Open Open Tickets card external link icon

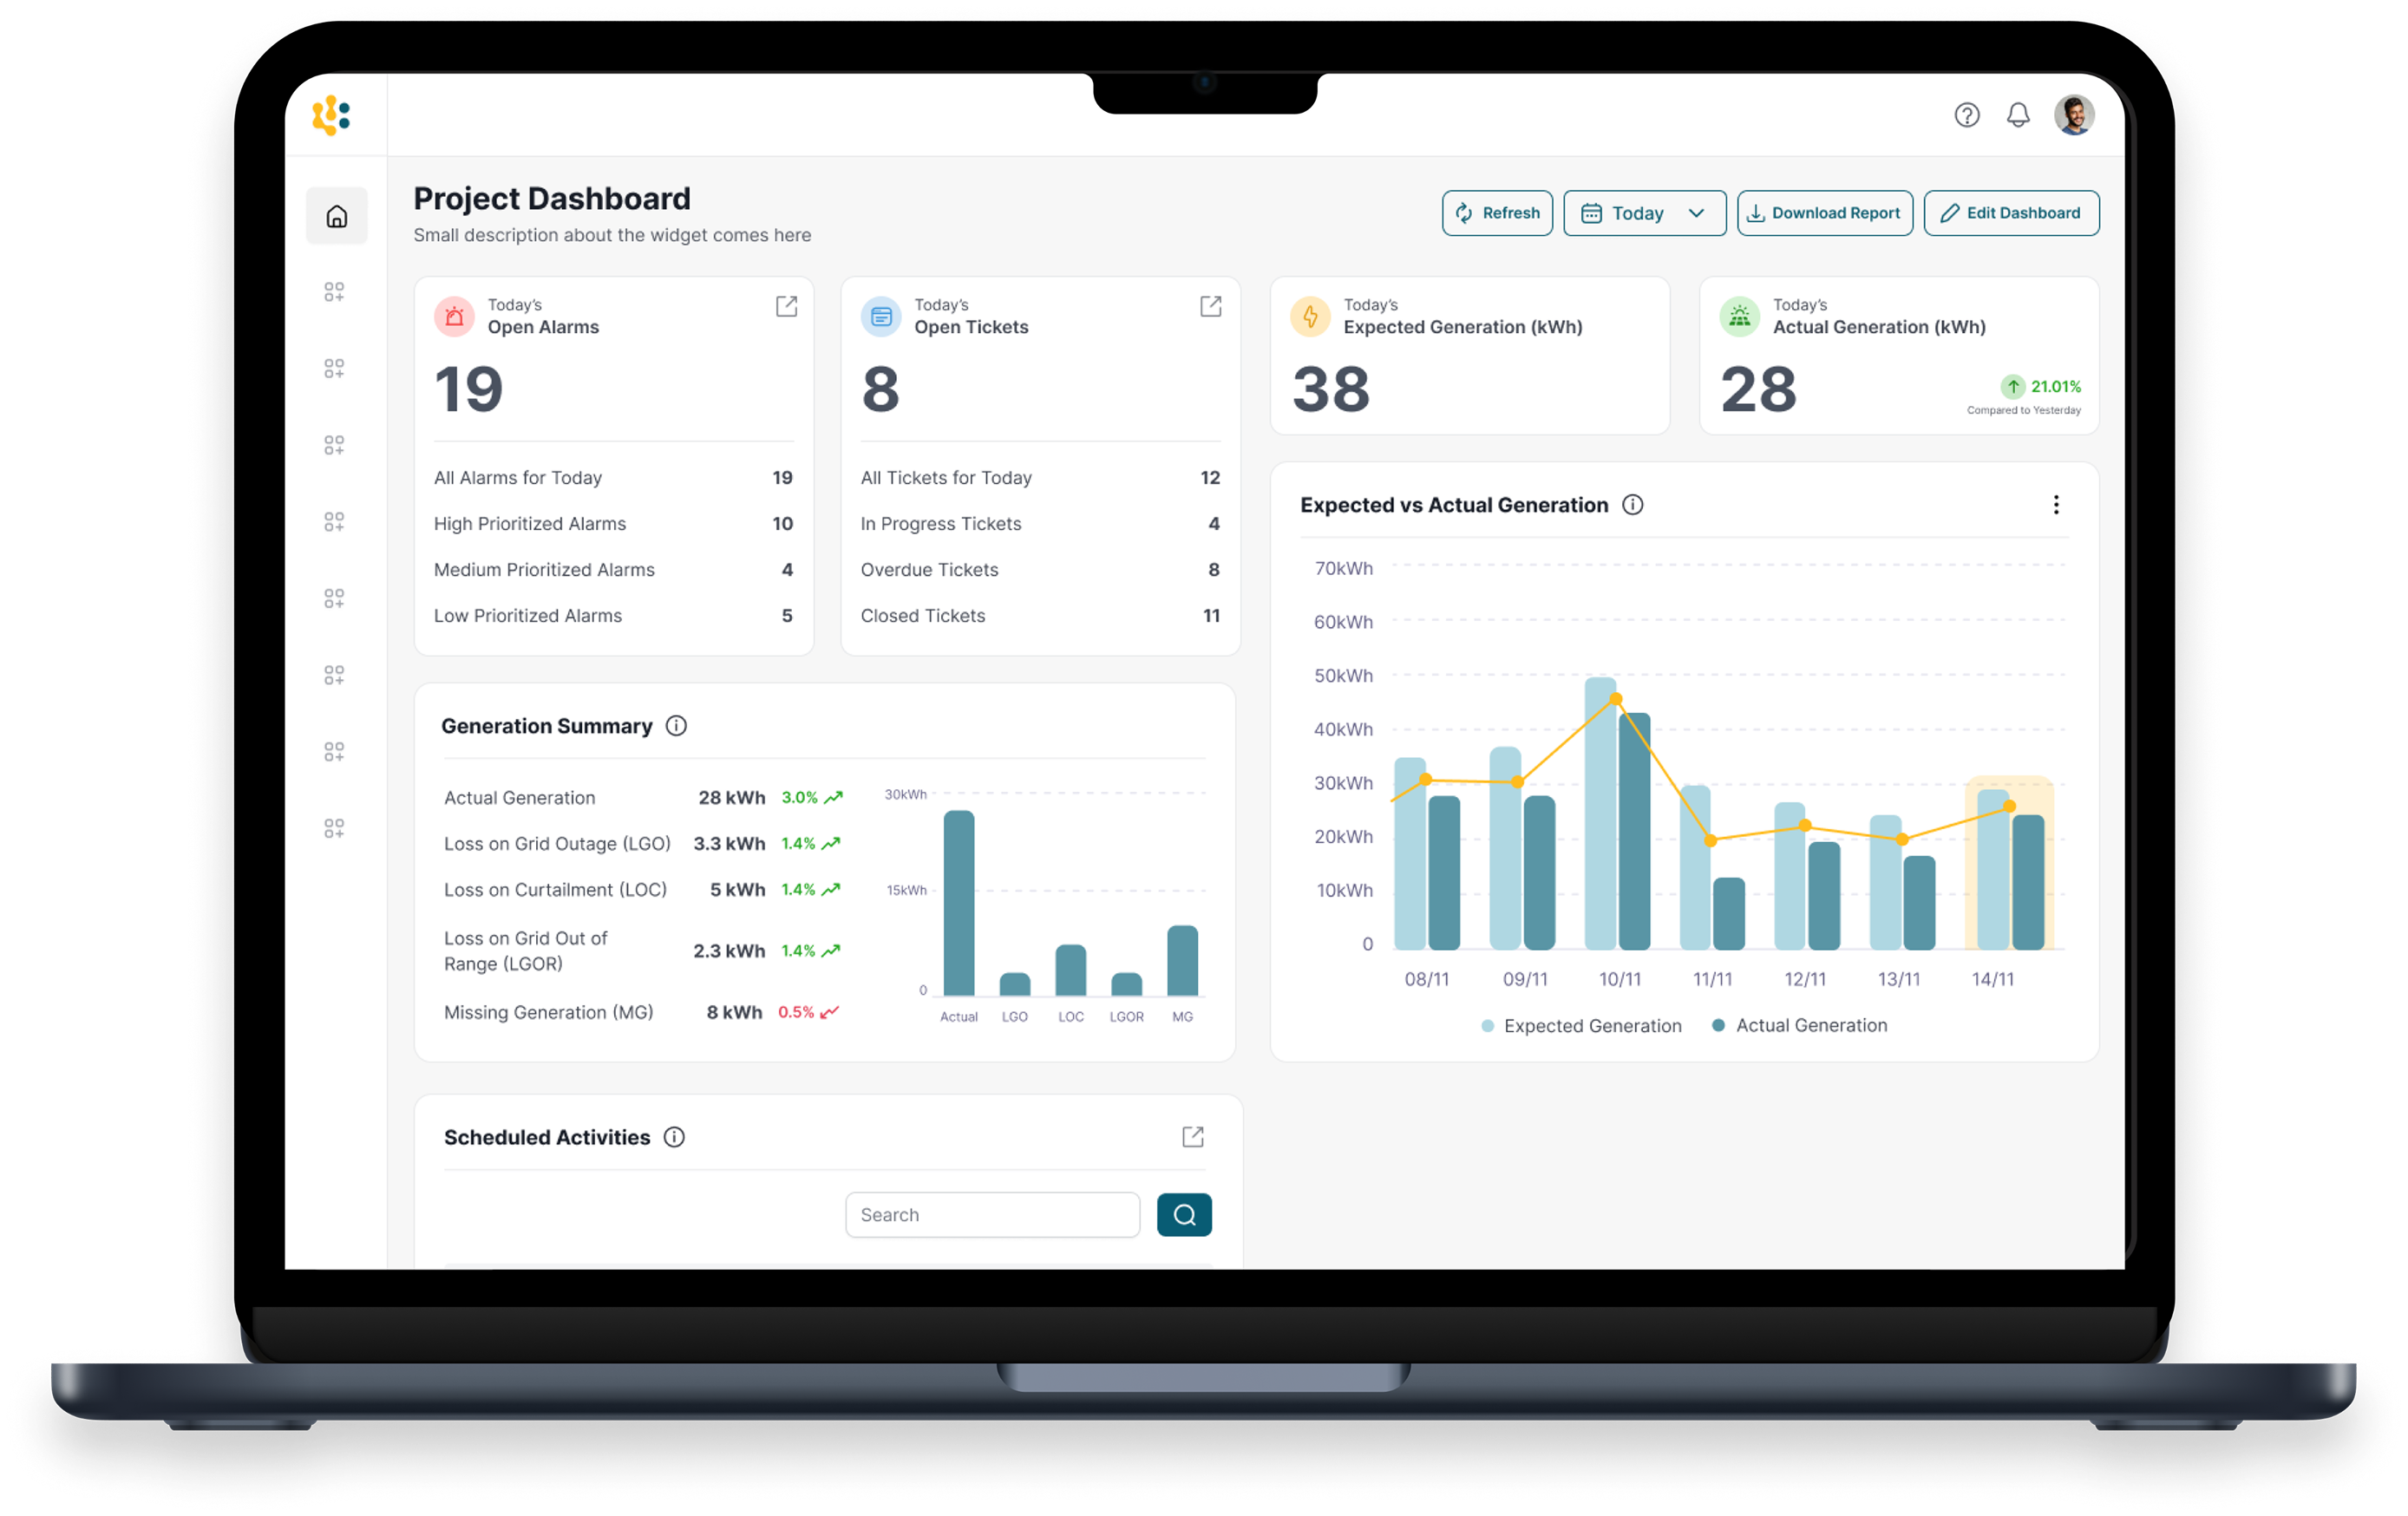1210,306
